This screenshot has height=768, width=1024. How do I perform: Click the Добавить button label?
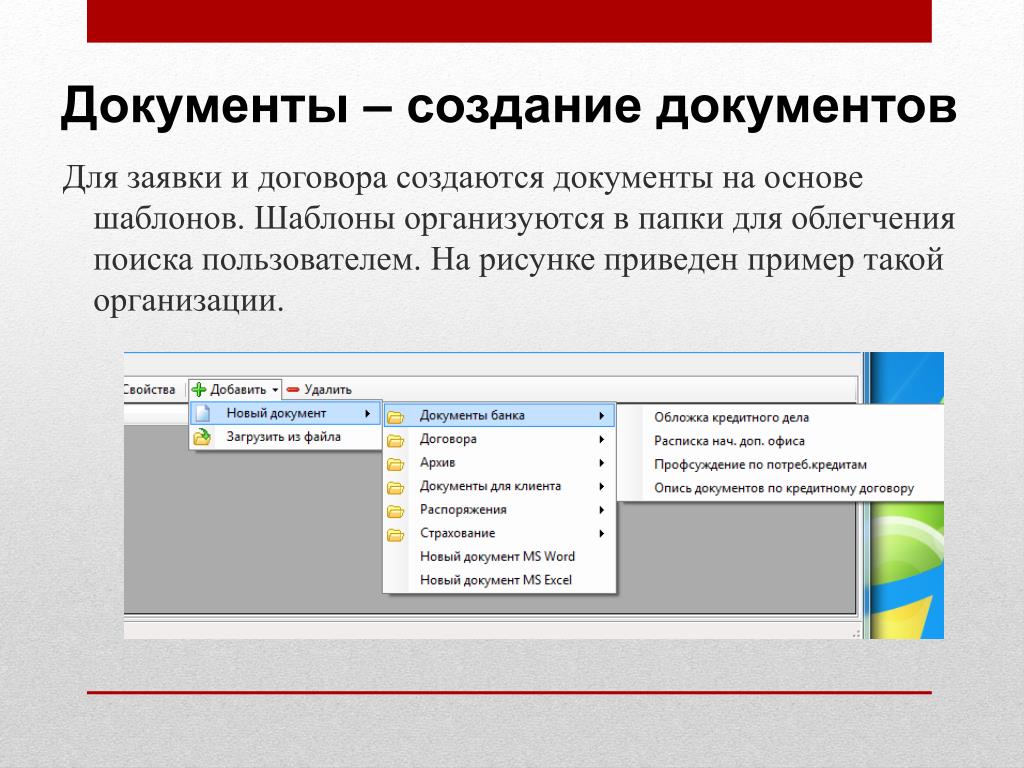238,390
